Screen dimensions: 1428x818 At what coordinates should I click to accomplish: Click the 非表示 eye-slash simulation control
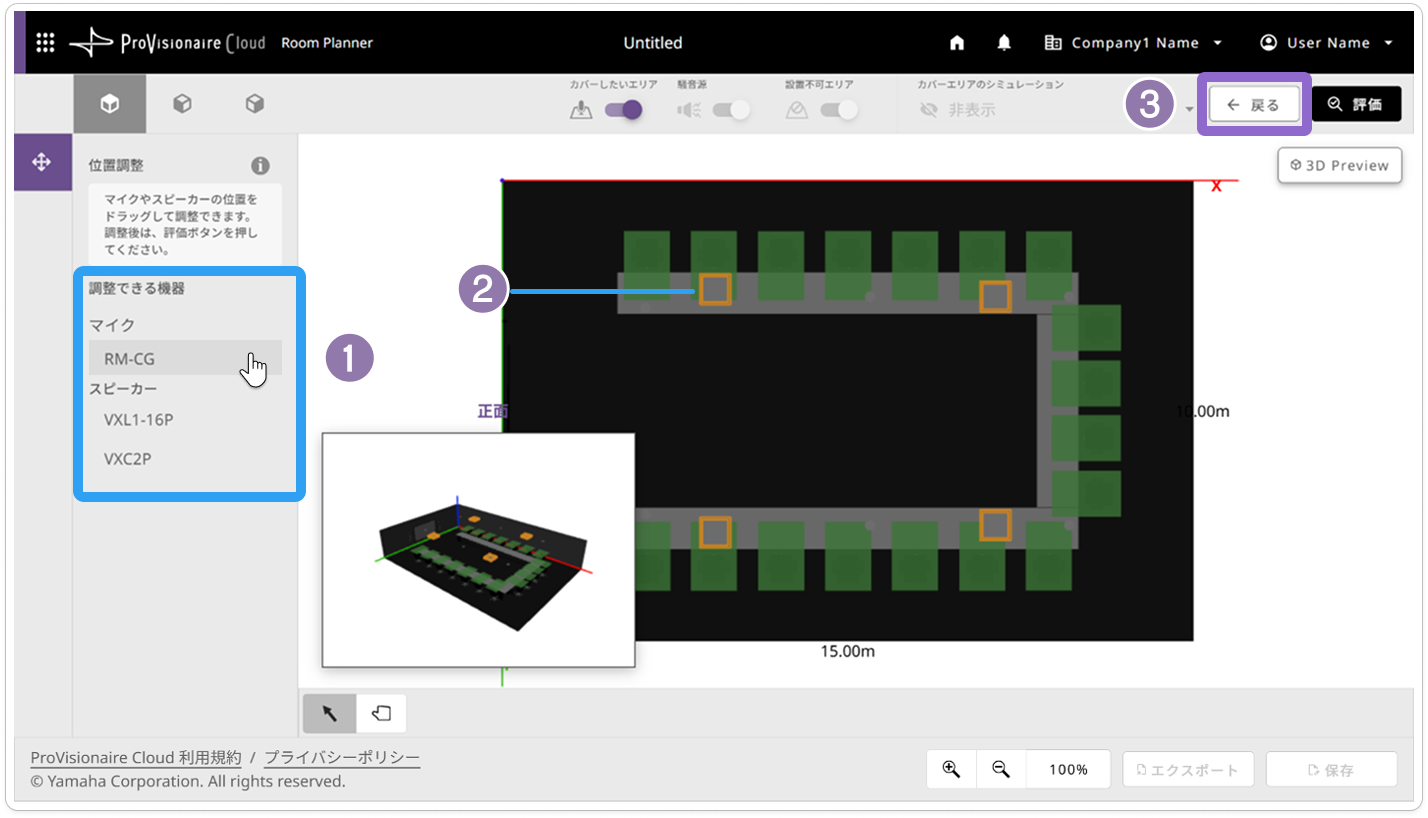click(x=957, y=110)
